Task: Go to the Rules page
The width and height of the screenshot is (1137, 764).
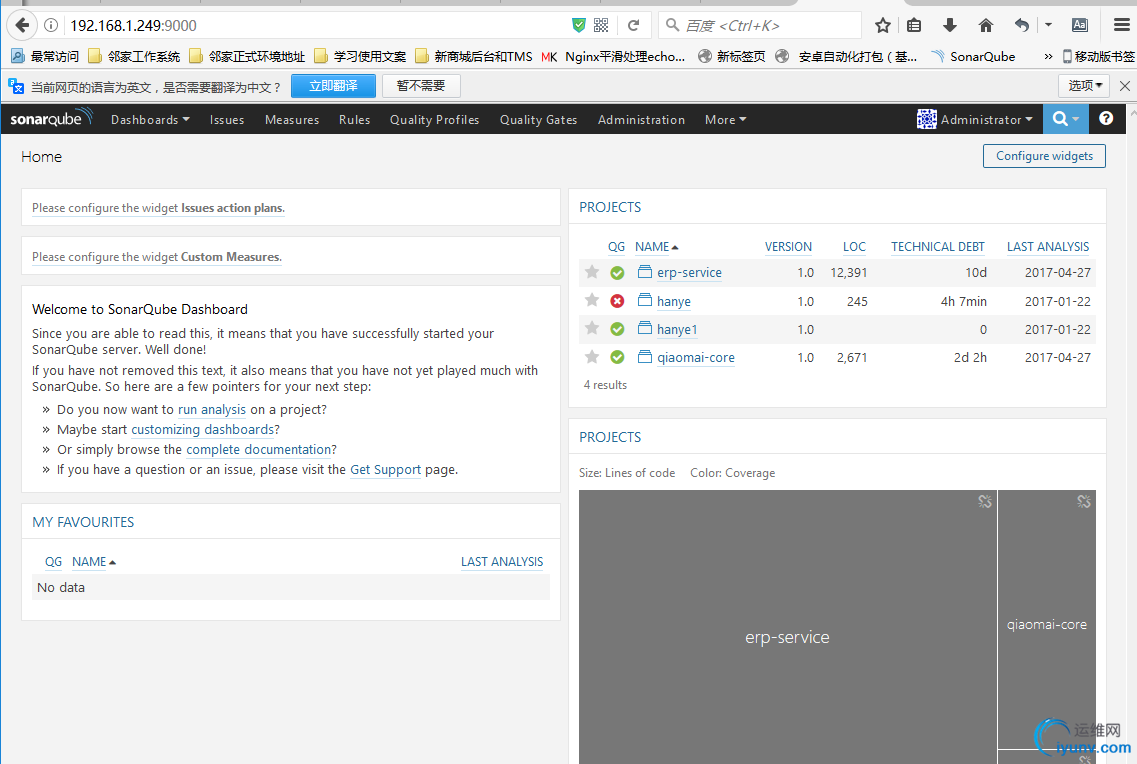Action: 355,120
